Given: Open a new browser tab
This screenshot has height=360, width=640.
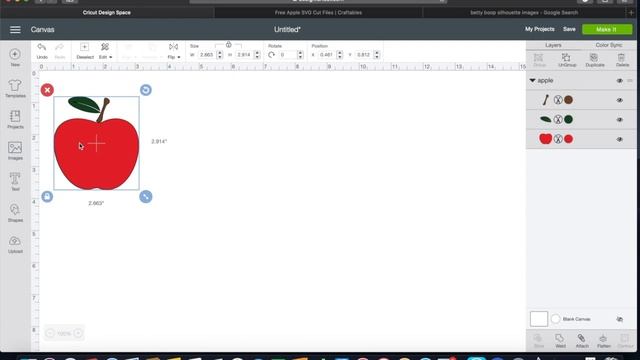Looking at the screenshot, I should point(631,13).
